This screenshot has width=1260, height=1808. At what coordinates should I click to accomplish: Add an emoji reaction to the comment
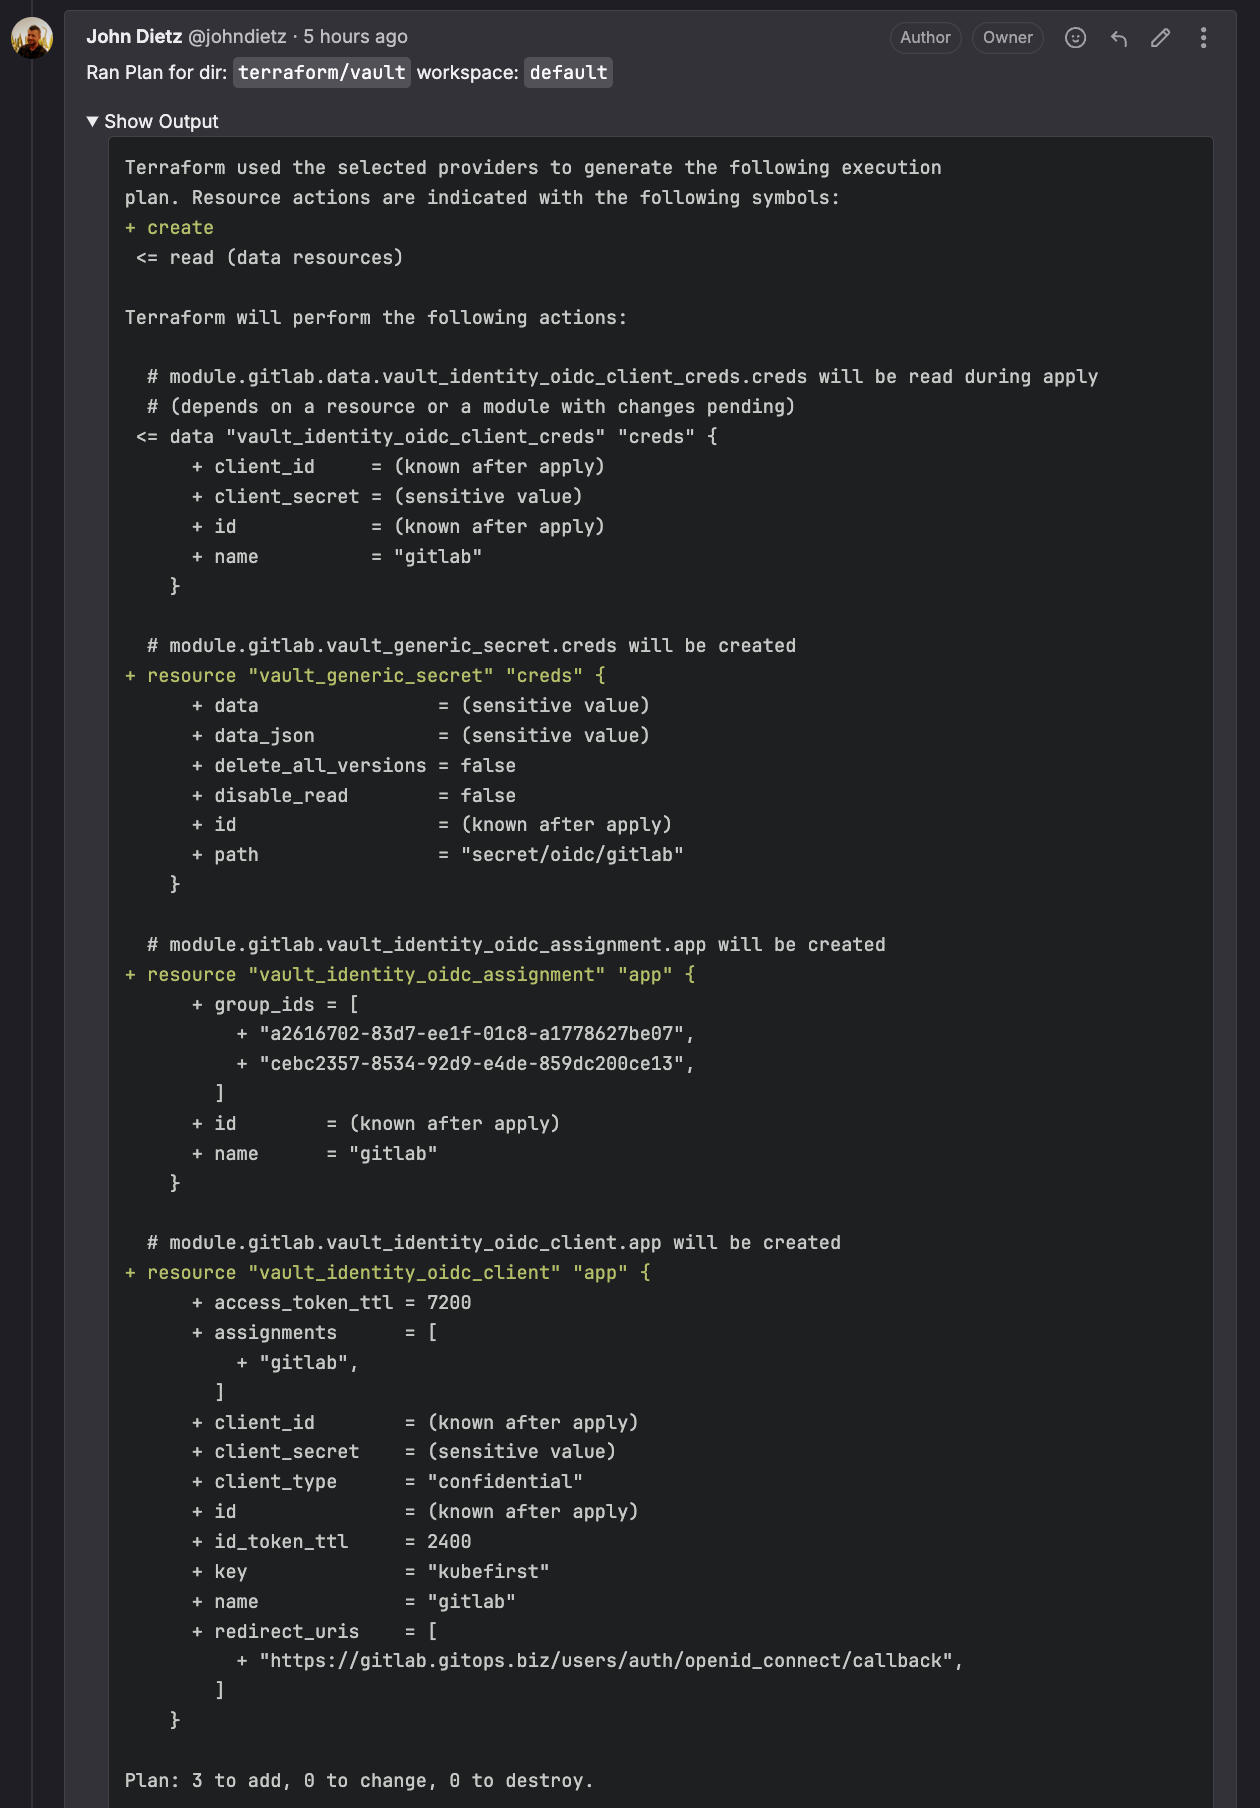coord(1075,38)
